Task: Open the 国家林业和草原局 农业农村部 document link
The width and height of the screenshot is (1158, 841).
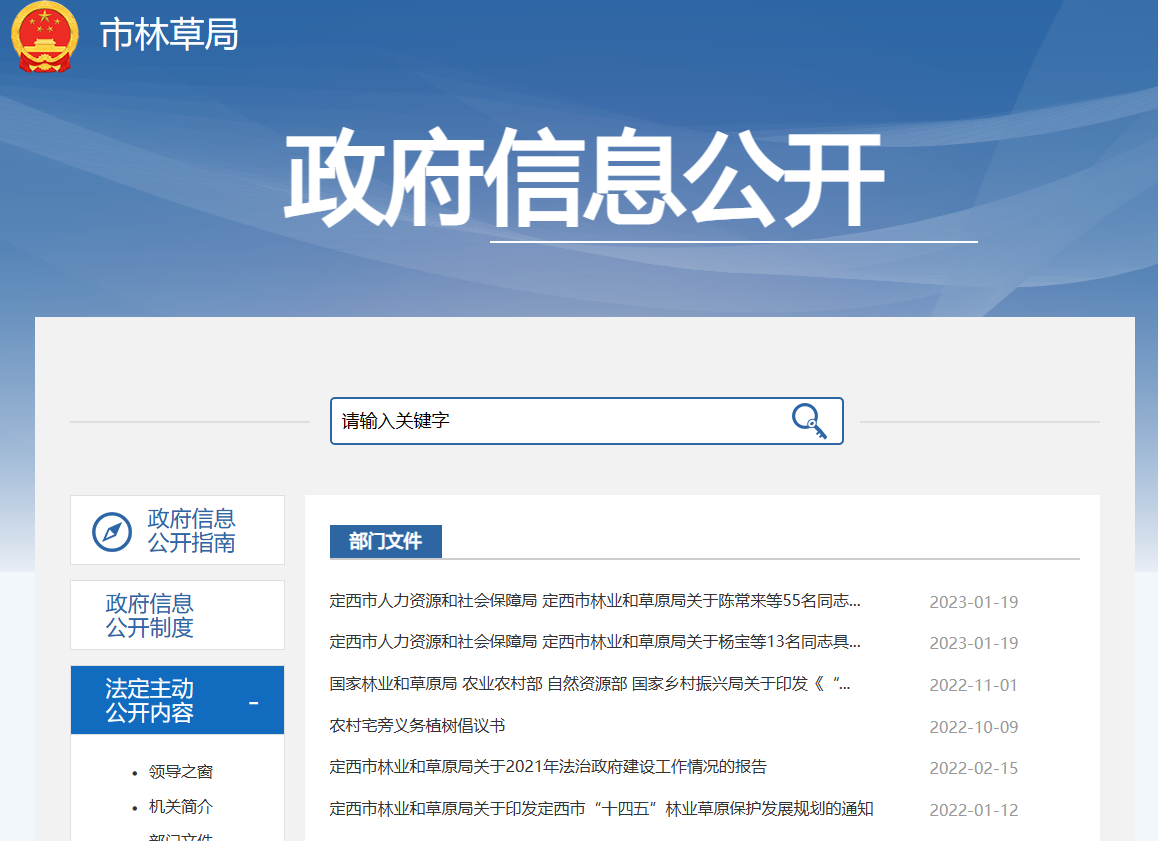Action: pos(590,685)
